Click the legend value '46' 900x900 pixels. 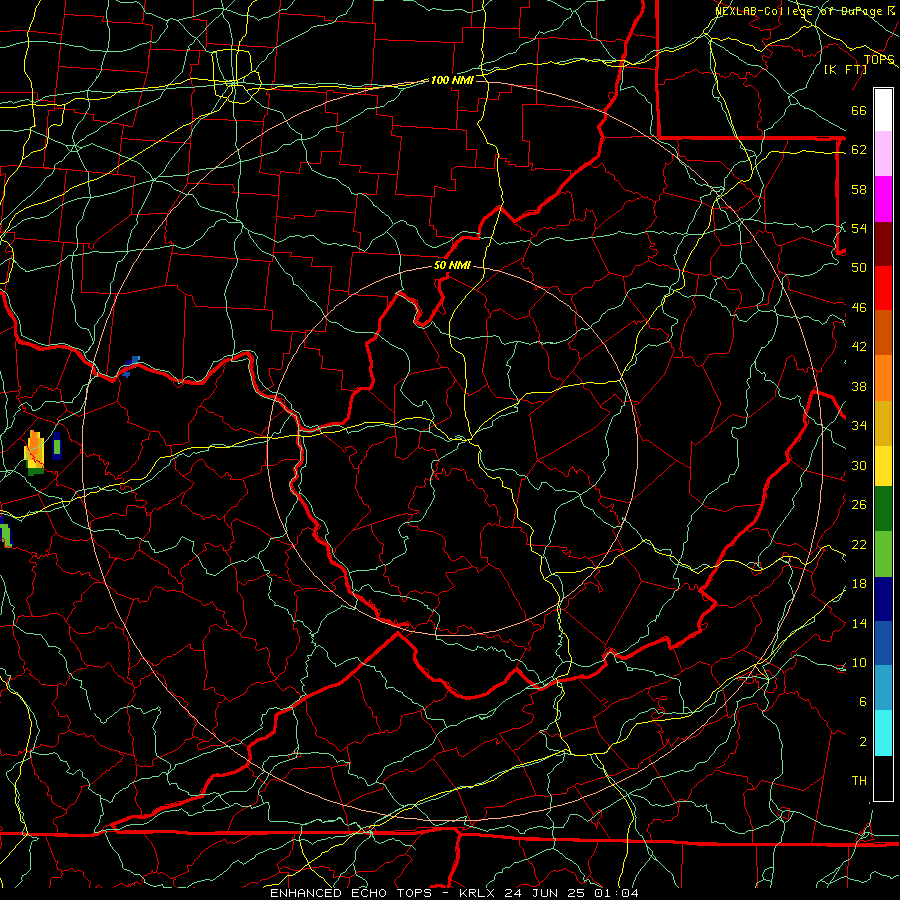point(859,308)
